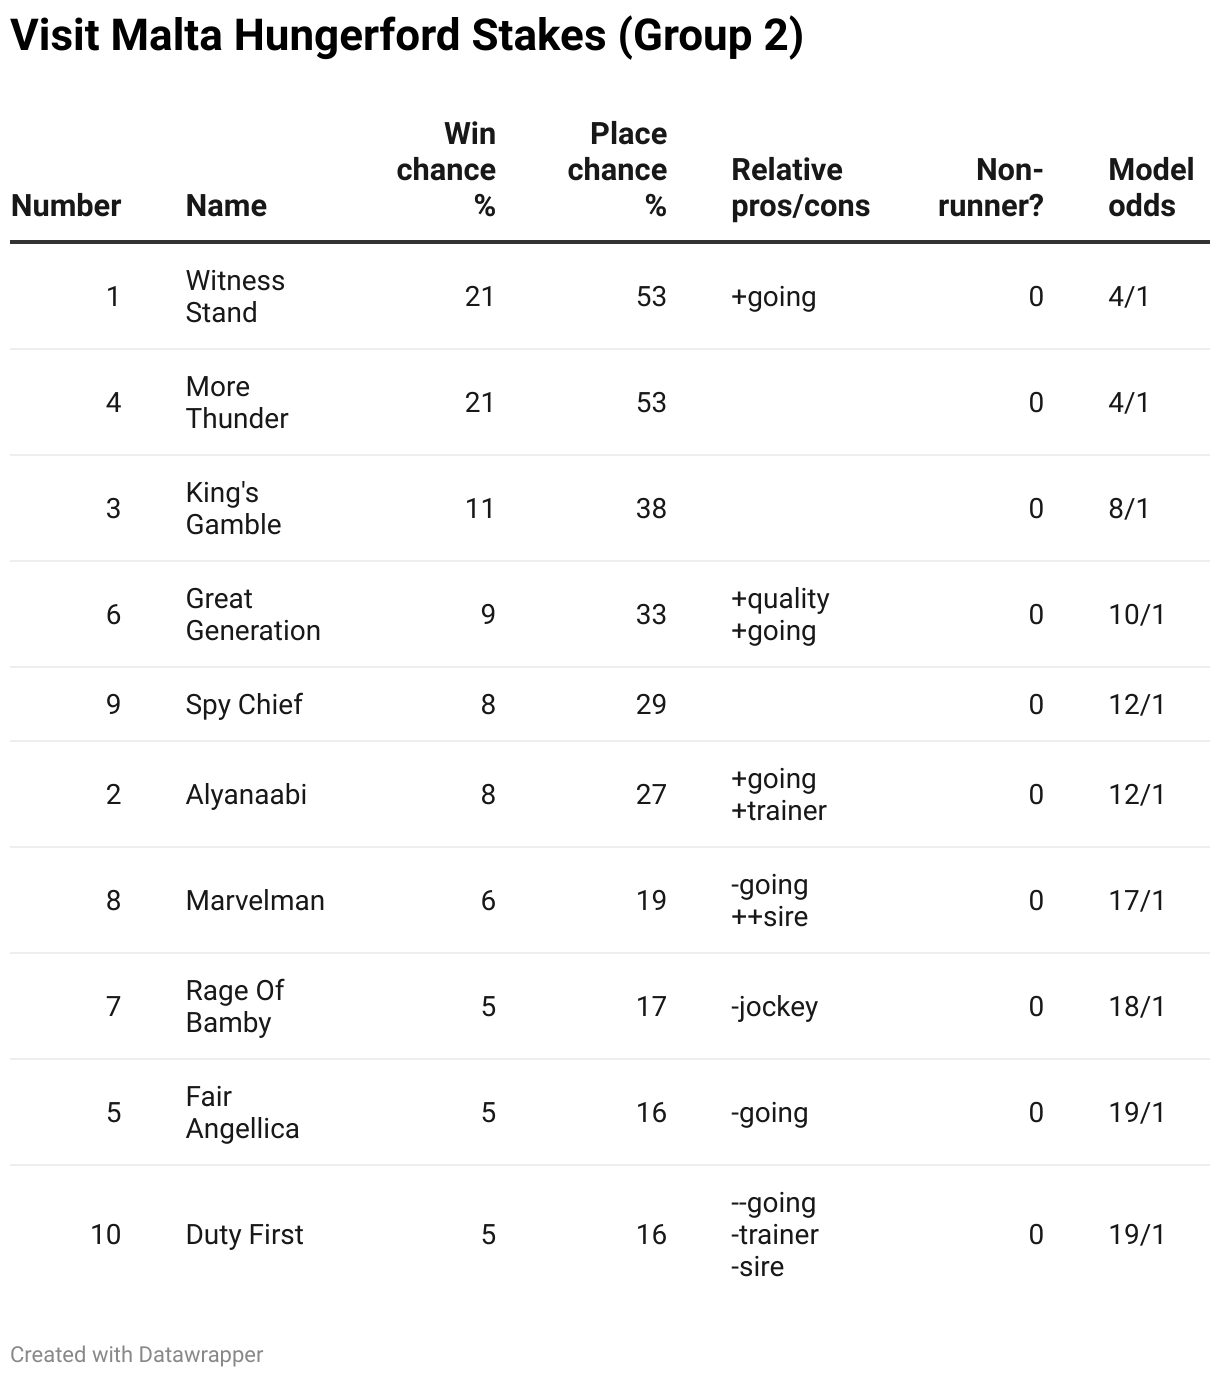Click the Name column header
Image resolution: width=1220 pixels, height=1378 pixels.
226,206
